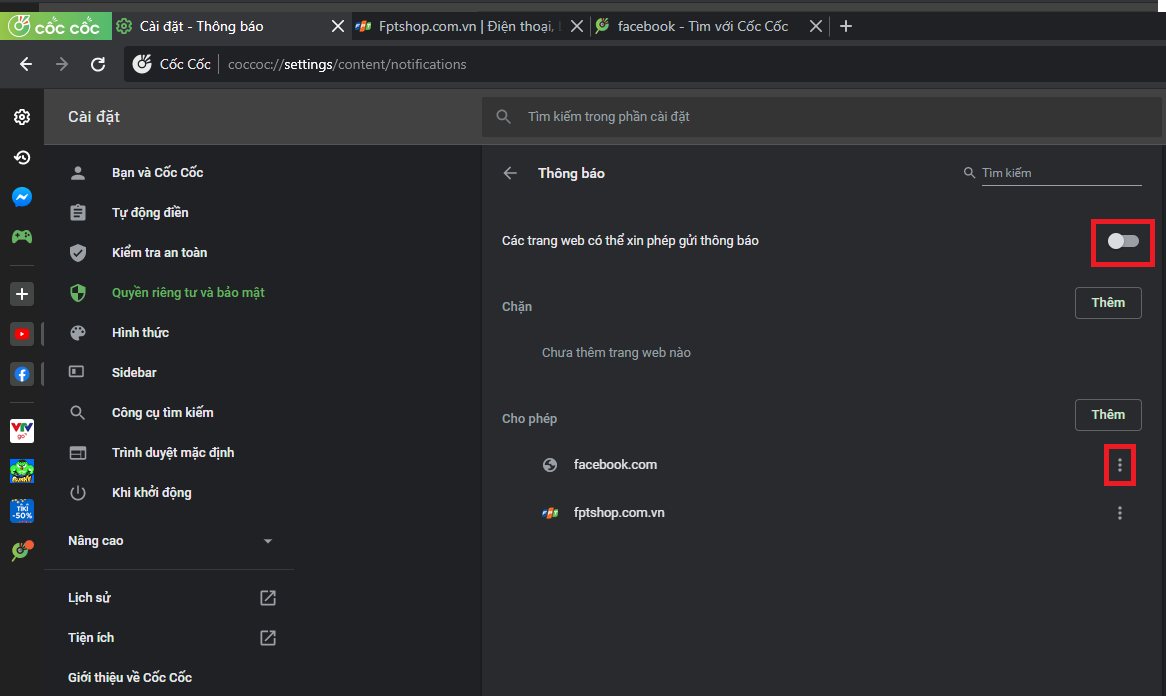Open more options for facebook.com
This screenshot has height=696, width=1166.
pyautogui.click(x=1120, y=465)
